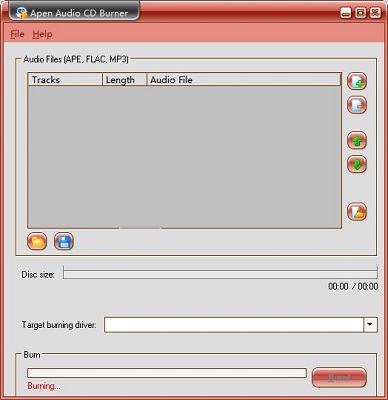Open project with the folder icon
The image size is (388, 400).
tap(37, 241)
